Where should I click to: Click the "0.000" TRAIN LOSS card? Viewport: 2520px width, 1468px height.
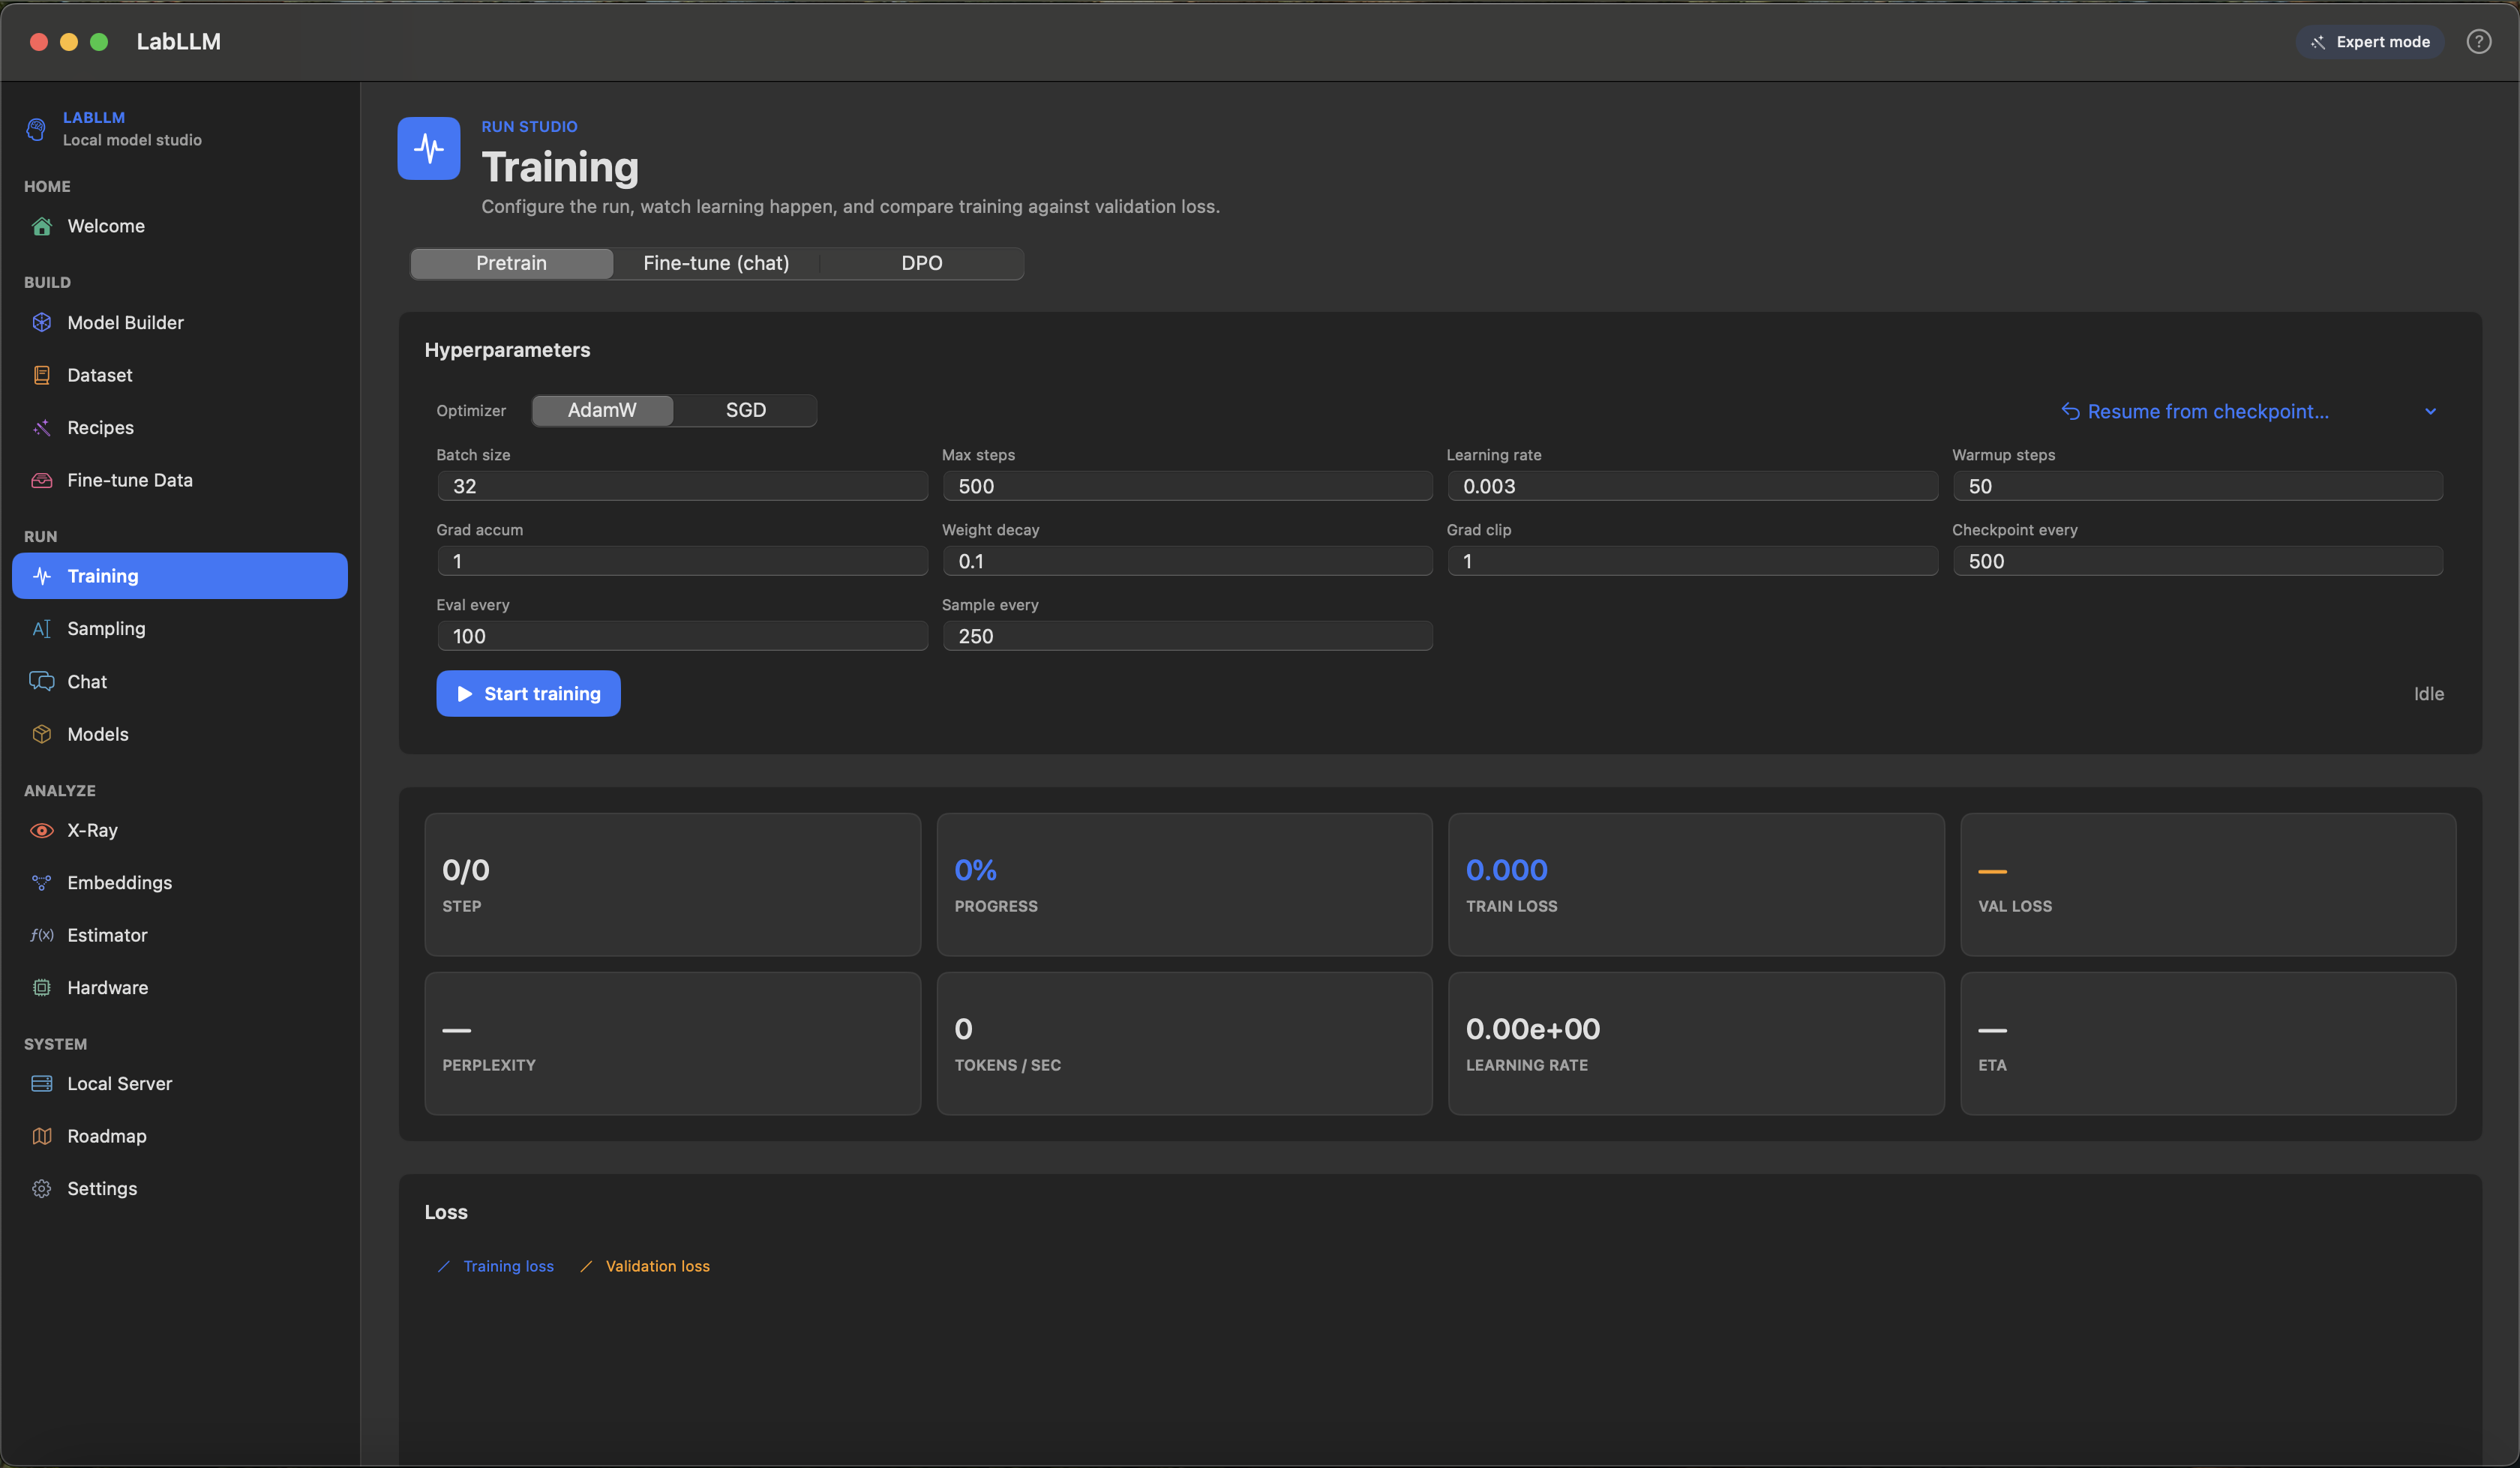(x=1696, y=885)
